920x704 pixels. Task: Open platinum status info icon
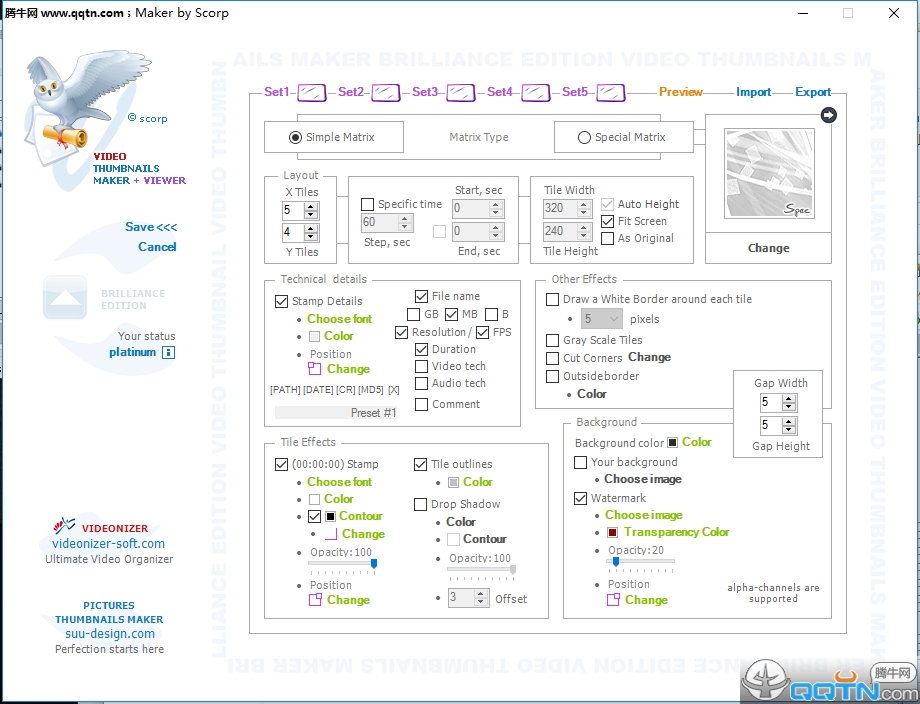tap(168, 353)
